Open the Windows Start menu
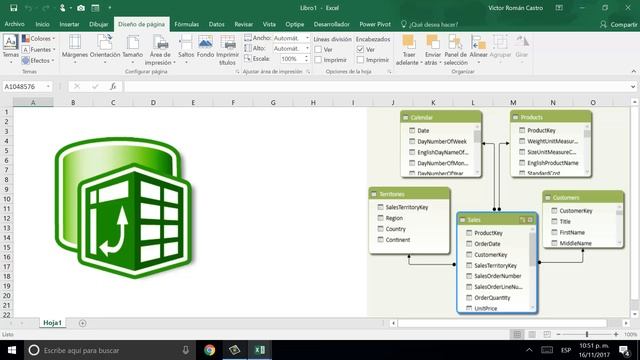 (12, 350)
